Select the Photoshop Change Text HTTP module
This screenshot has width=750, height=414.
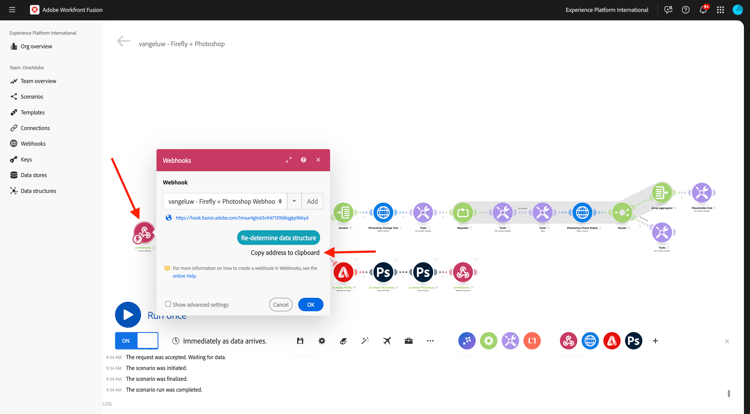[383, 212]
